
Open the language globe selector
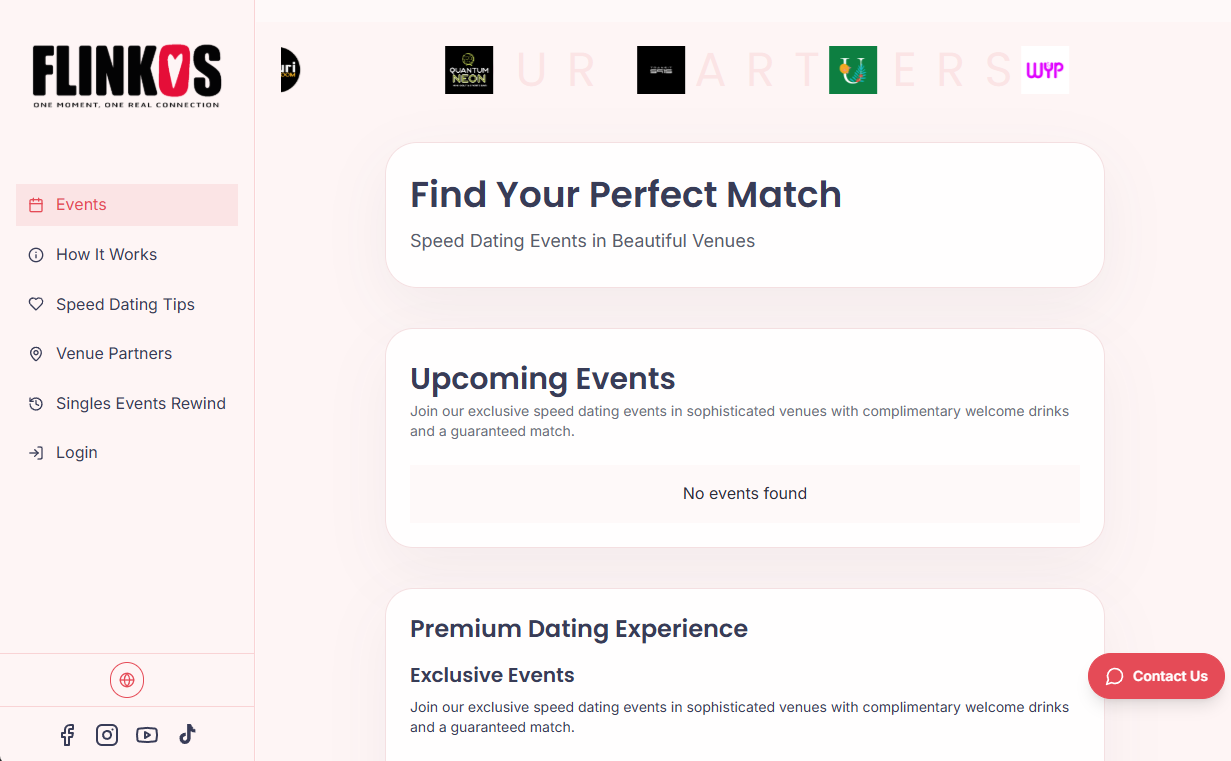click(126, 679)
